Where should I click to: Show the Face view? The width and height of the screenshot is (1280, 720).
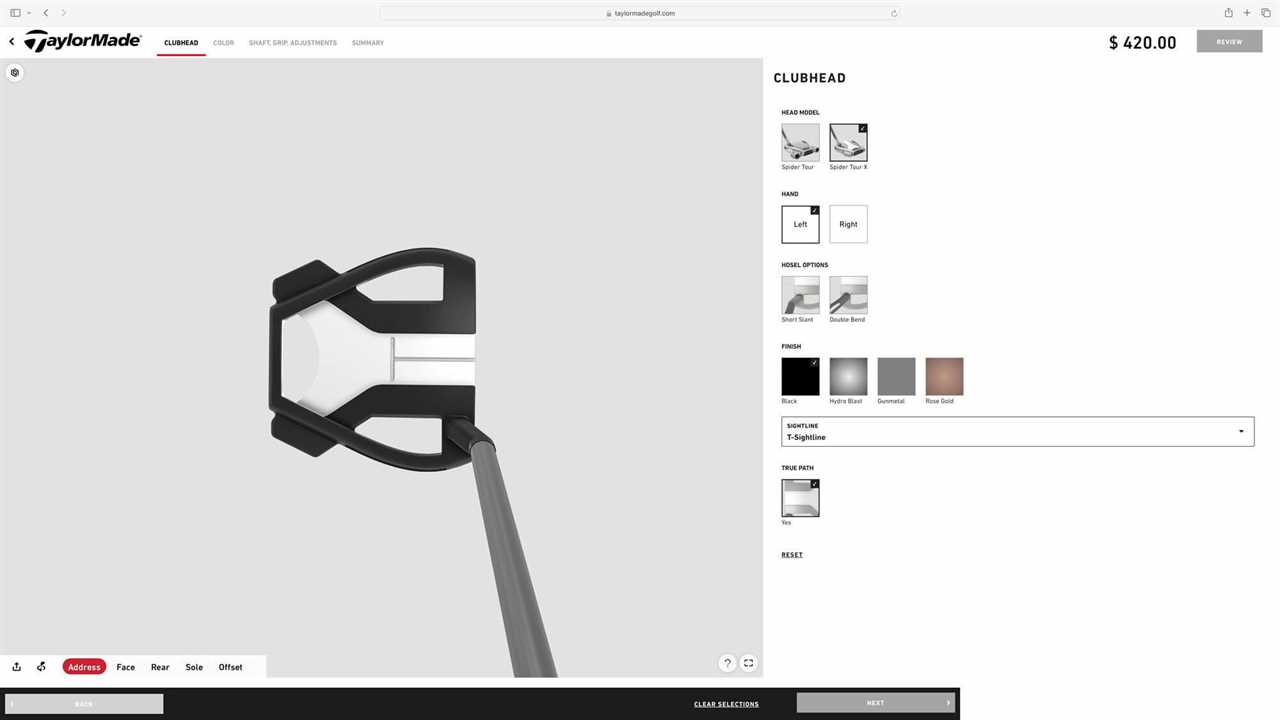click(x=125, y=667)
